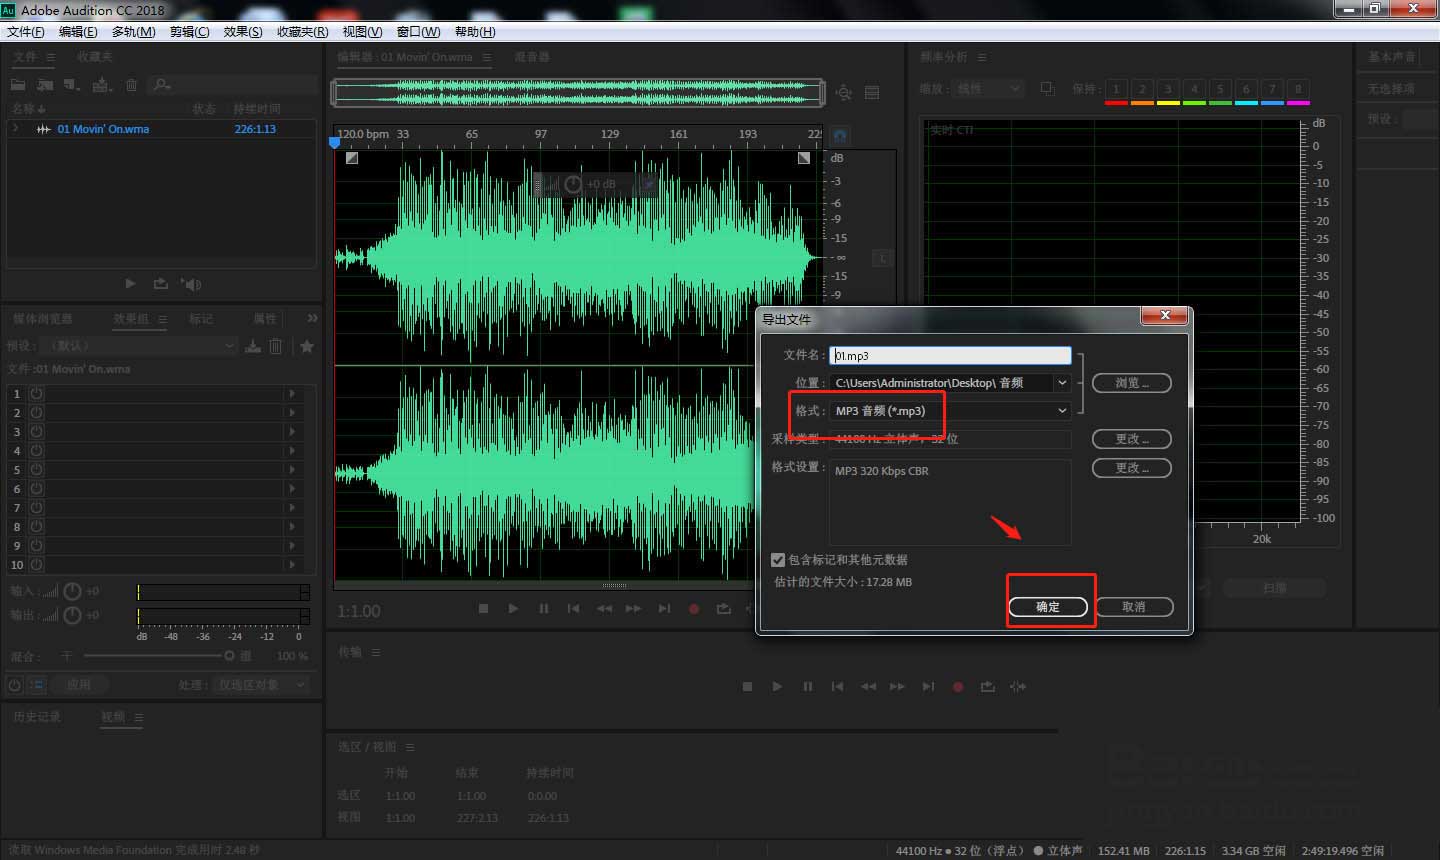Click the list view icon beside waveform navigator
1440x860 pixels.
[872, 92]
